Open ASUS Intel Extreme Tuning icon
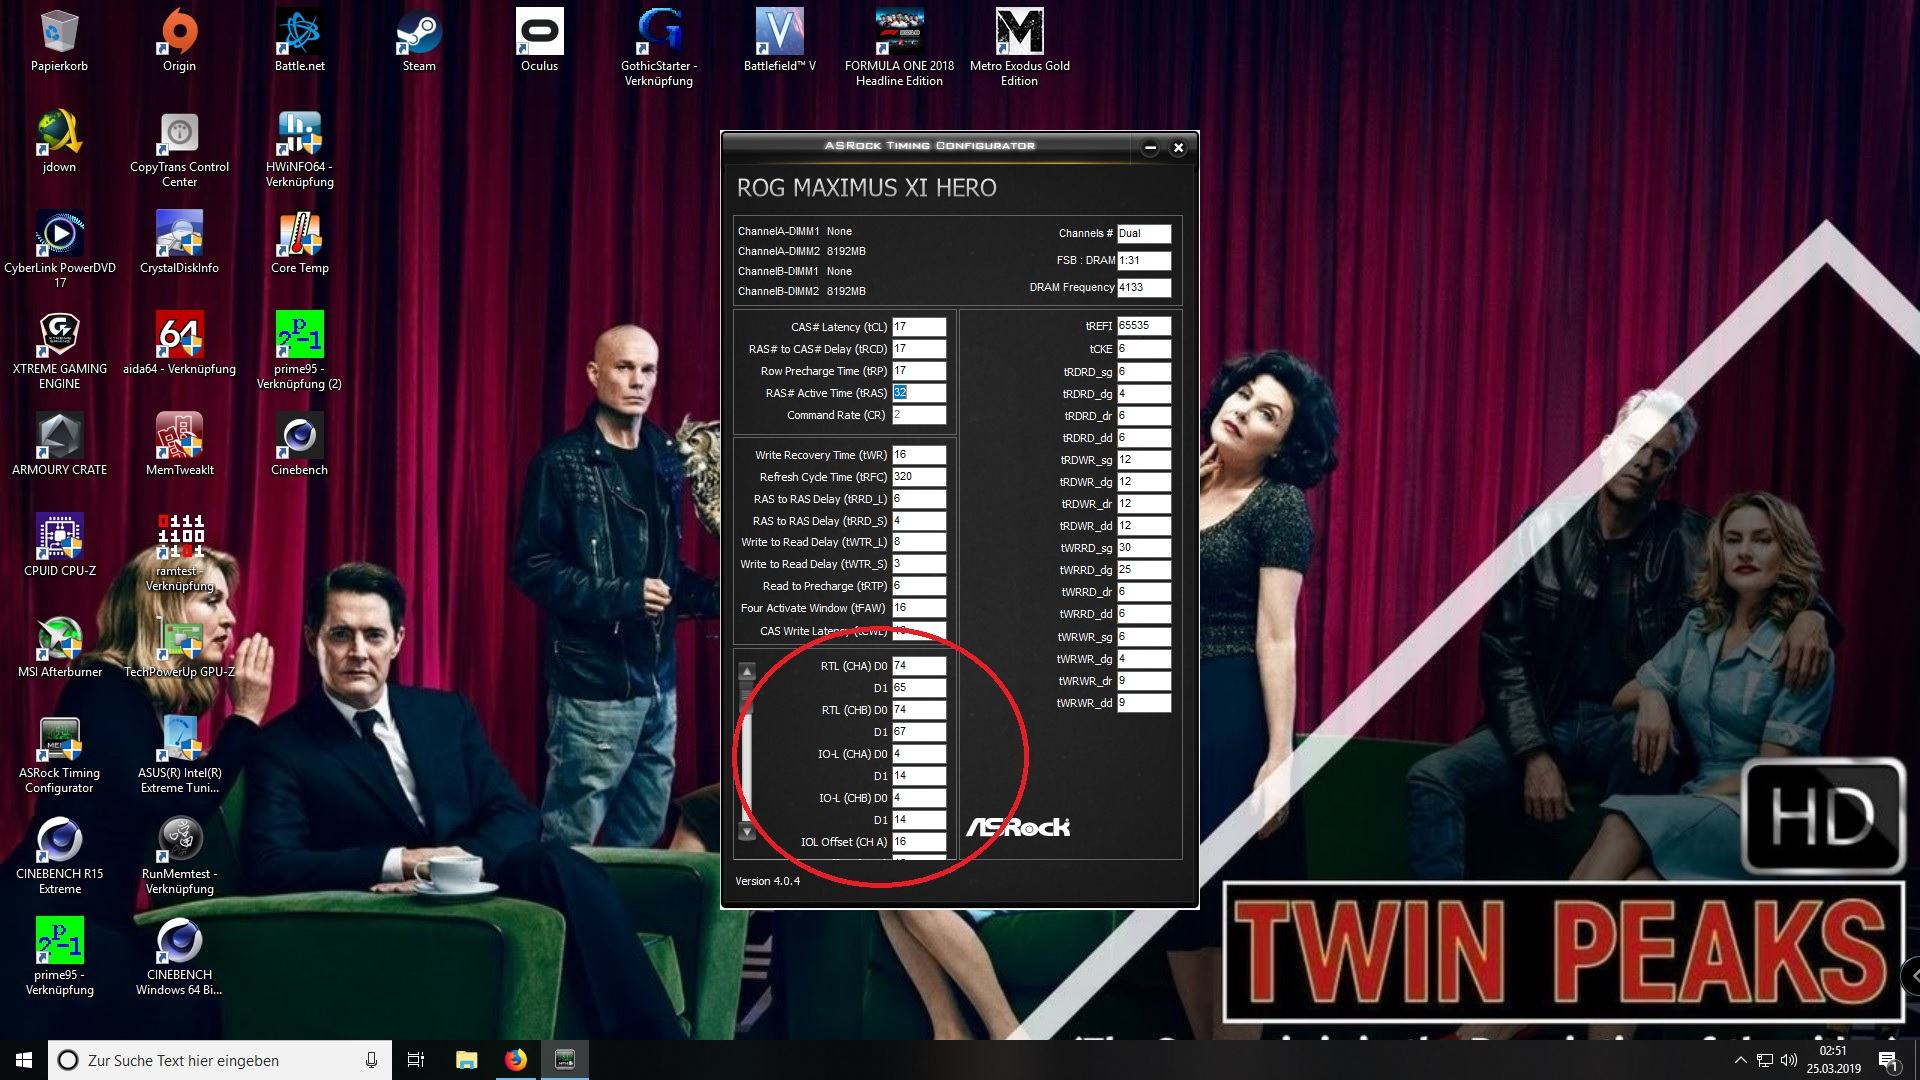Screen dimensions: 1920x1080 pyautogui.click(x=179, y=755)
